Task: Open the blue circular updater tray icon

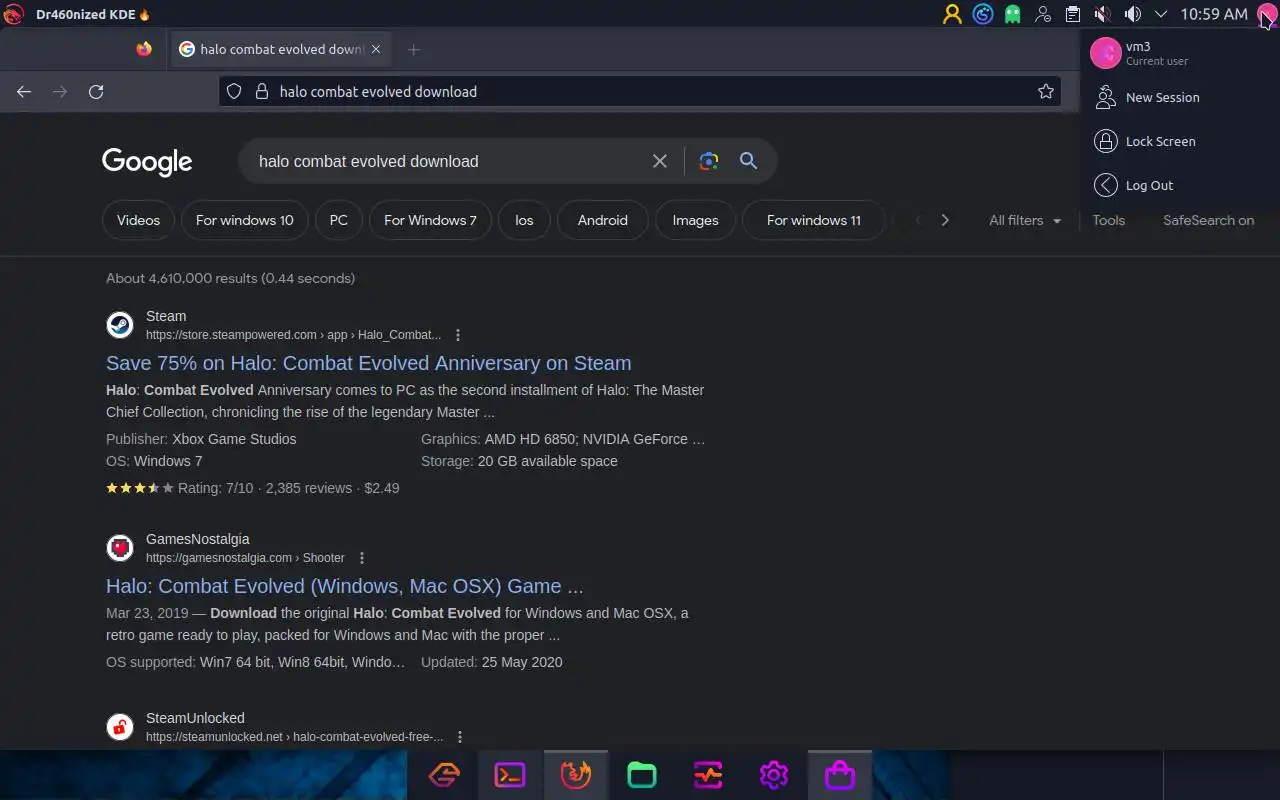Action: click(x=983, y=14)
